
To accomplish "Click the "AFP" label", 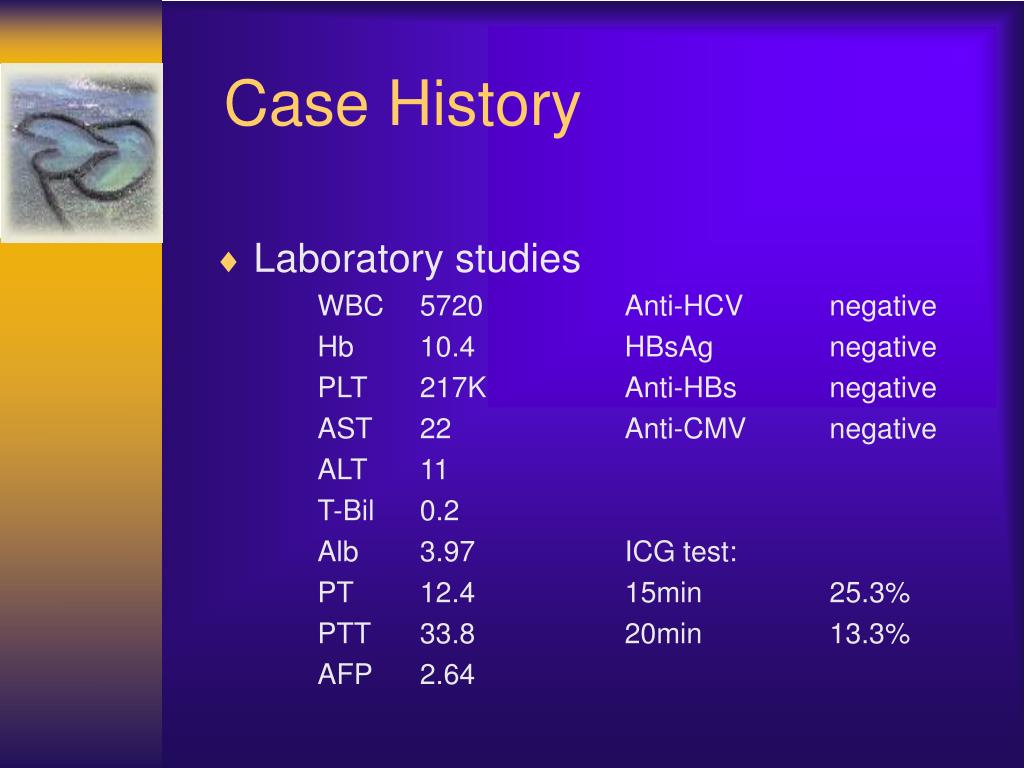I will coord(345,674).
